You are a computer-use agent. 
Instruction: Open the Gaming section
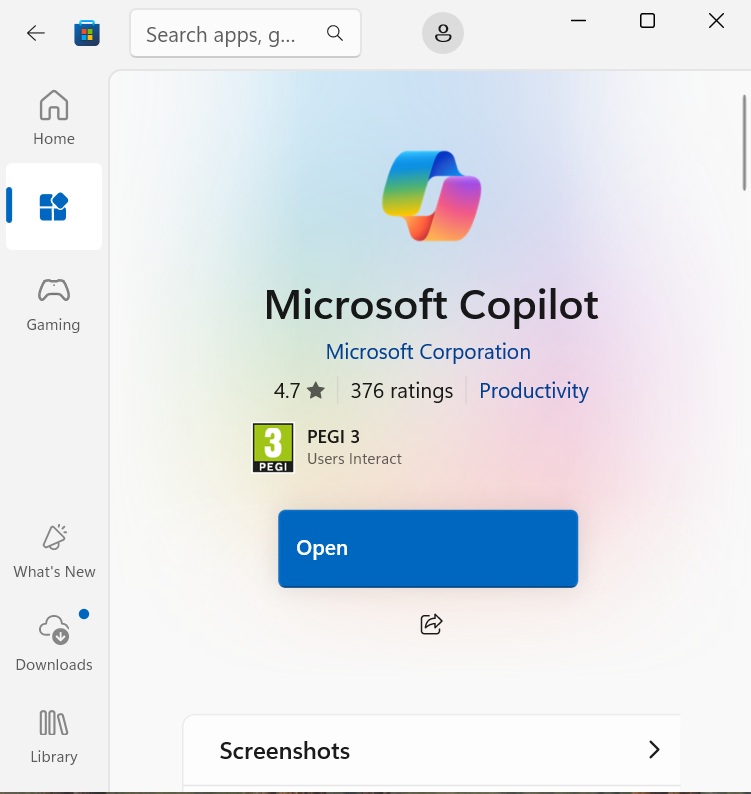(x=54, y=304)
